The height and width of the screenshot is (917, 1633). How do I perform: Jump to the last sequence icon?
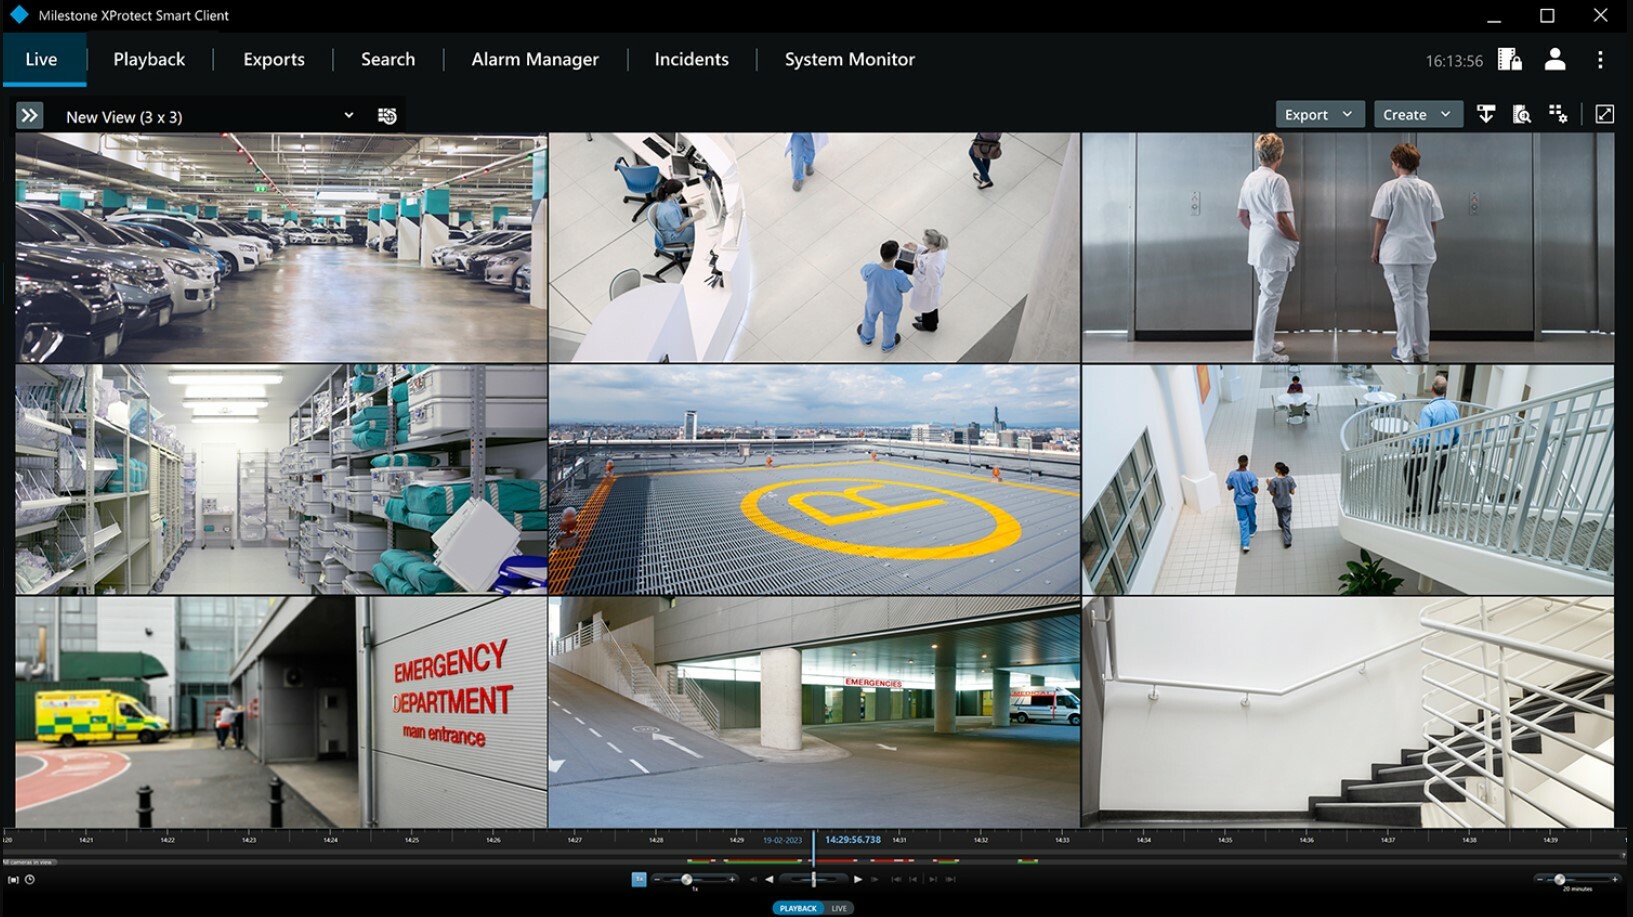point(950,879)
